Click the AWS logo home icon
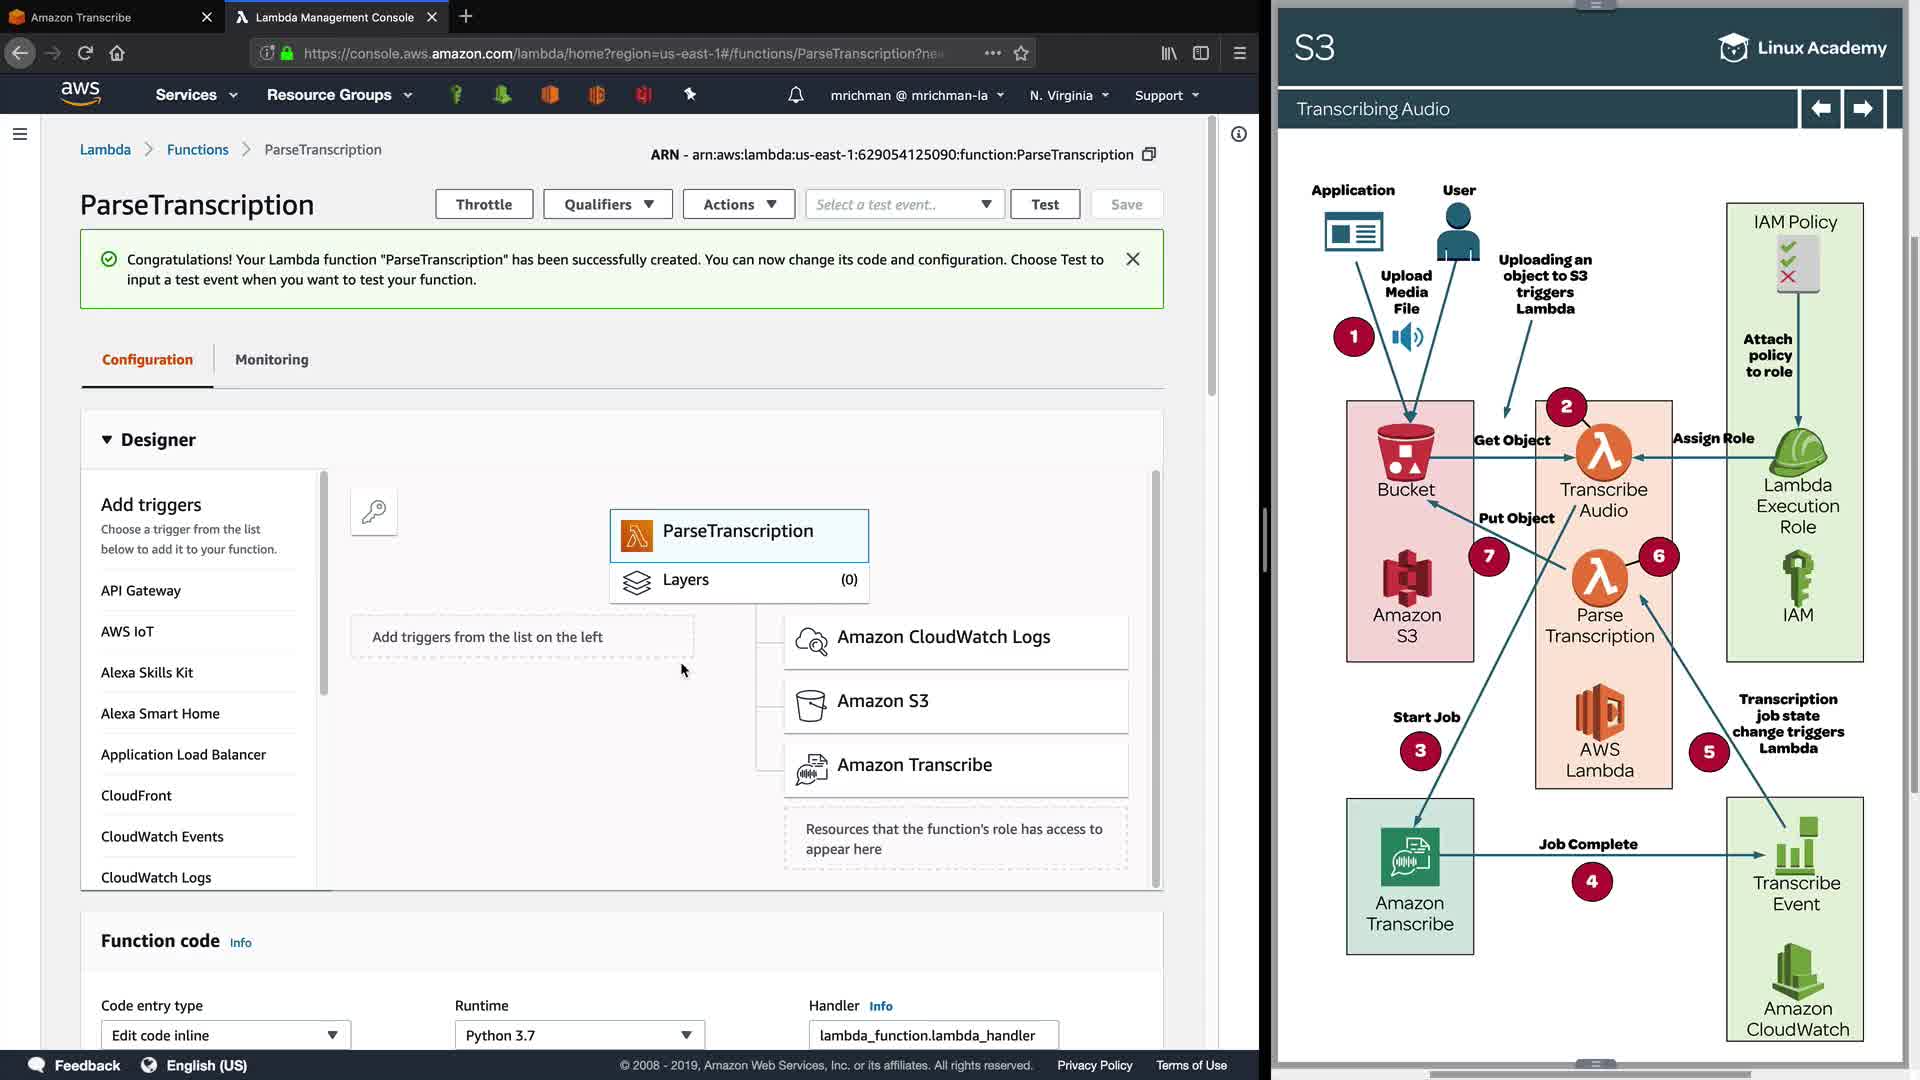This screenshot has height=1080, width=1920. [x=80, y=94]
